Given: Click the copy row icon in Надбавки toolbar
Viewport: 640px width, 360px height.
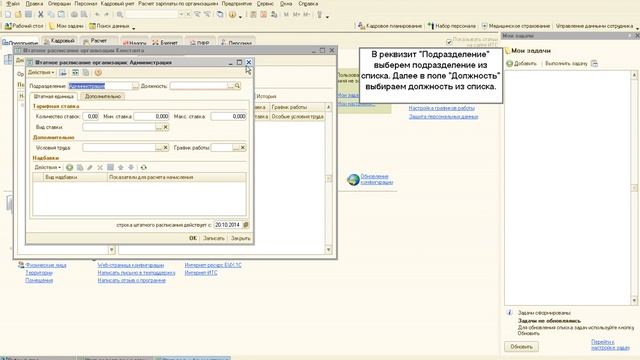Looking at the screenshot, I should tap(80, 167).
